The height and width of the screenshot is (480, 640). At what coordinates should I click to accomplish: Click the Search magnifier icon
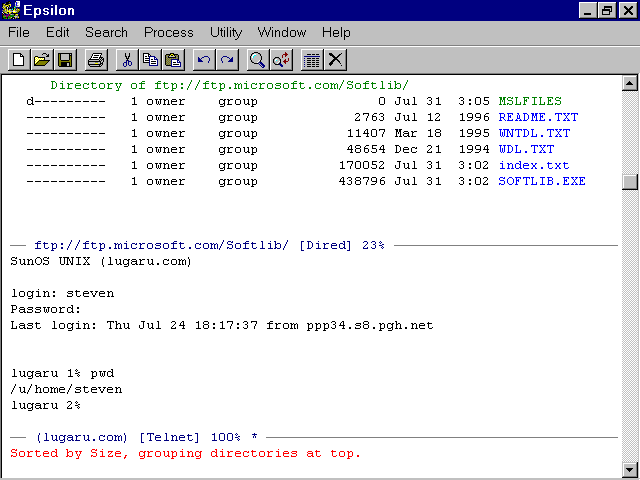258,60
